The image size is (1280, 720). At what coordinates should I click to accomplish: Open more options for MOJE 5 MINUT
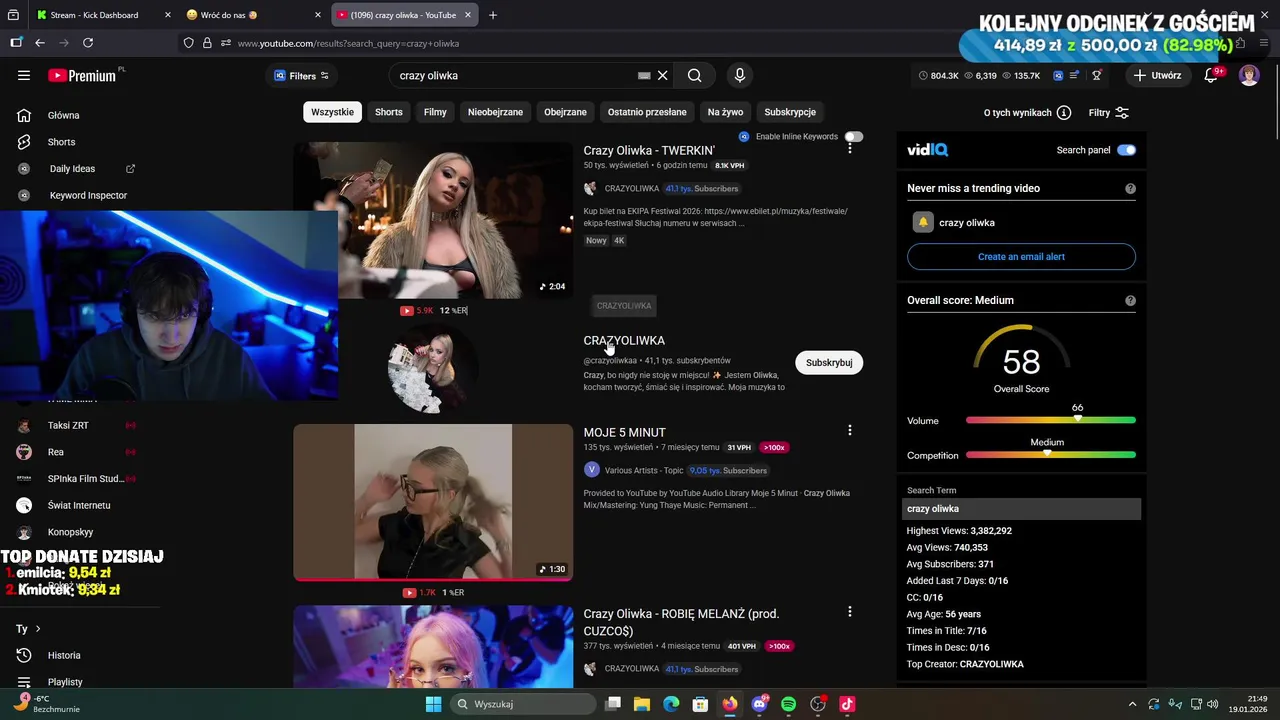[850, 430]
